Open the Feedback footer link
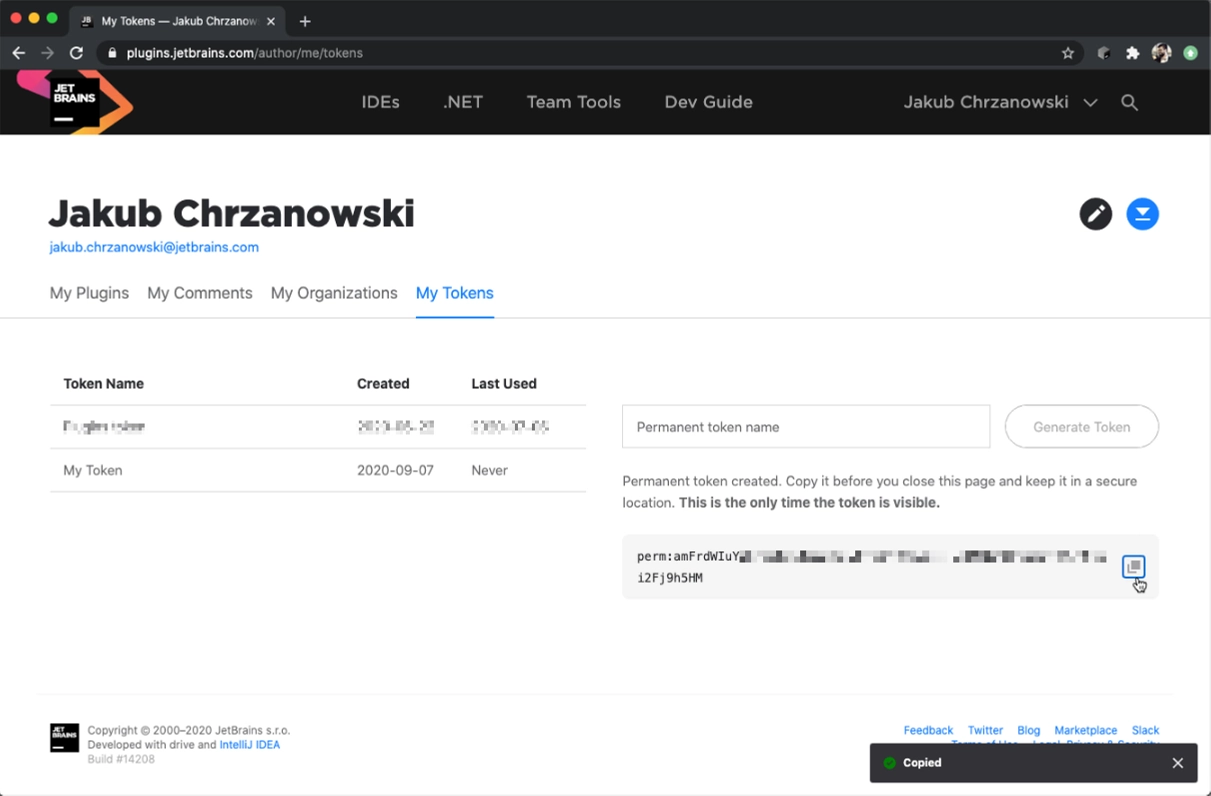Image resolution: width=1211 pixels, height=796 pixels. 928,731
